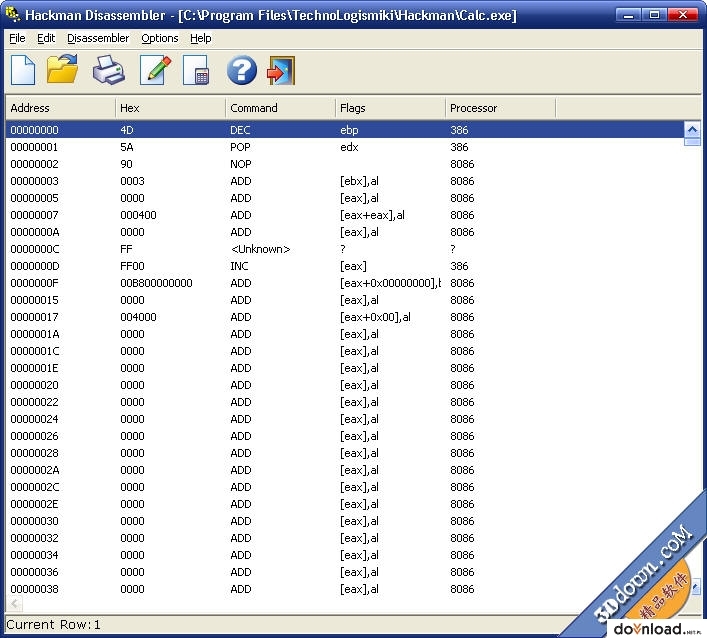Click the [ebx],al flags cell

click(359, 181)
